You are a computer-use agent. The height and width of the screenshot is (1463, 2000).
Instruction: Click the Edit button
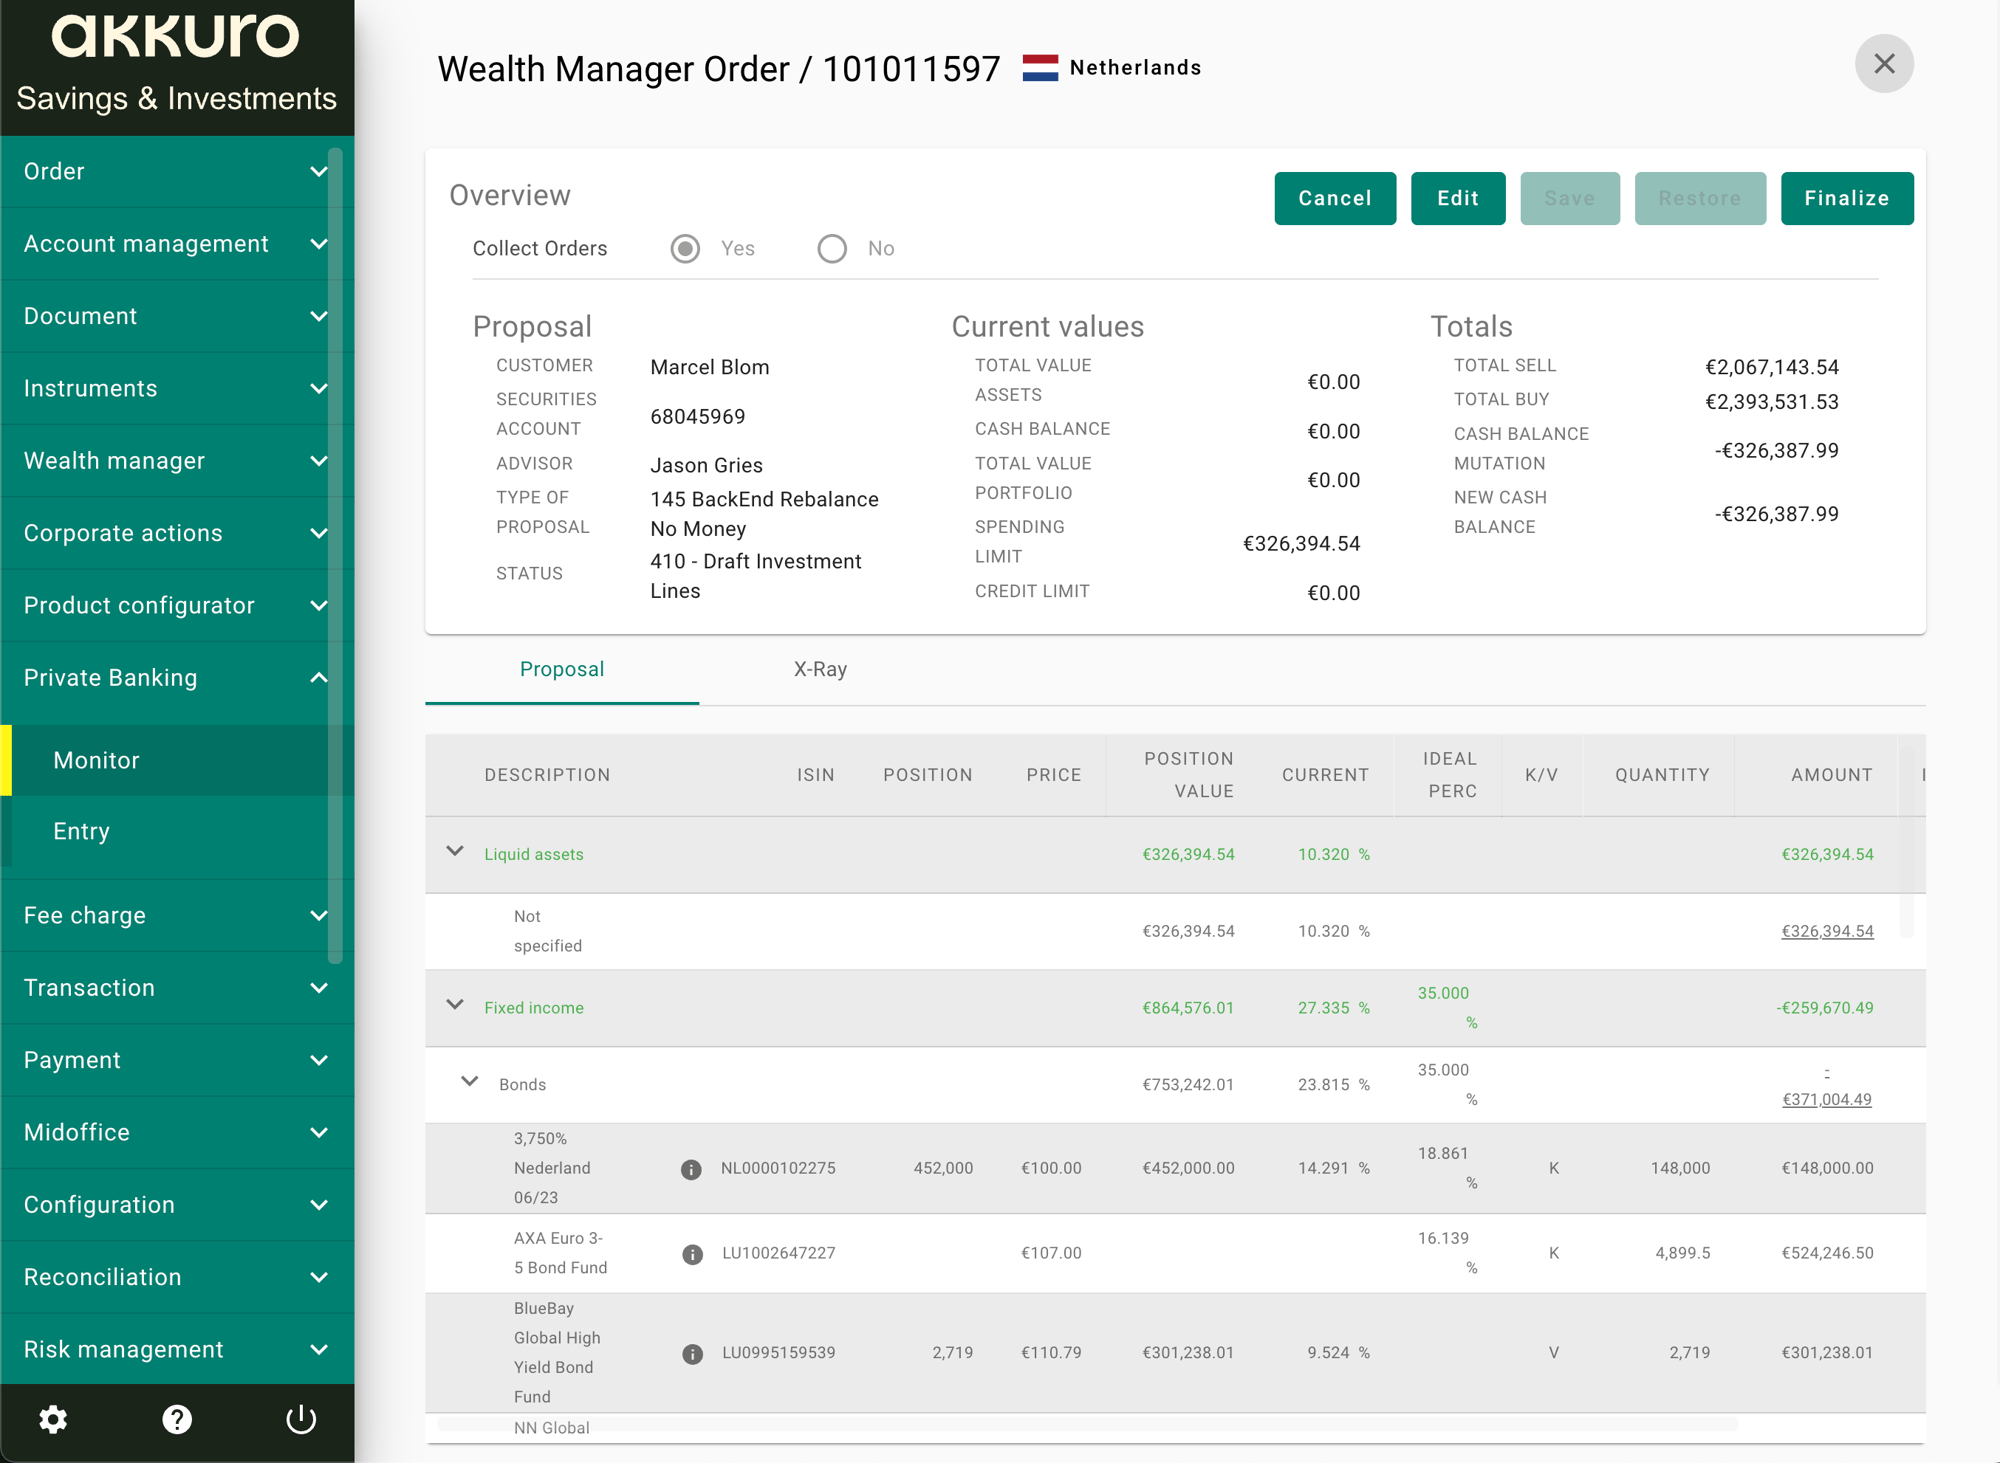1458,198
